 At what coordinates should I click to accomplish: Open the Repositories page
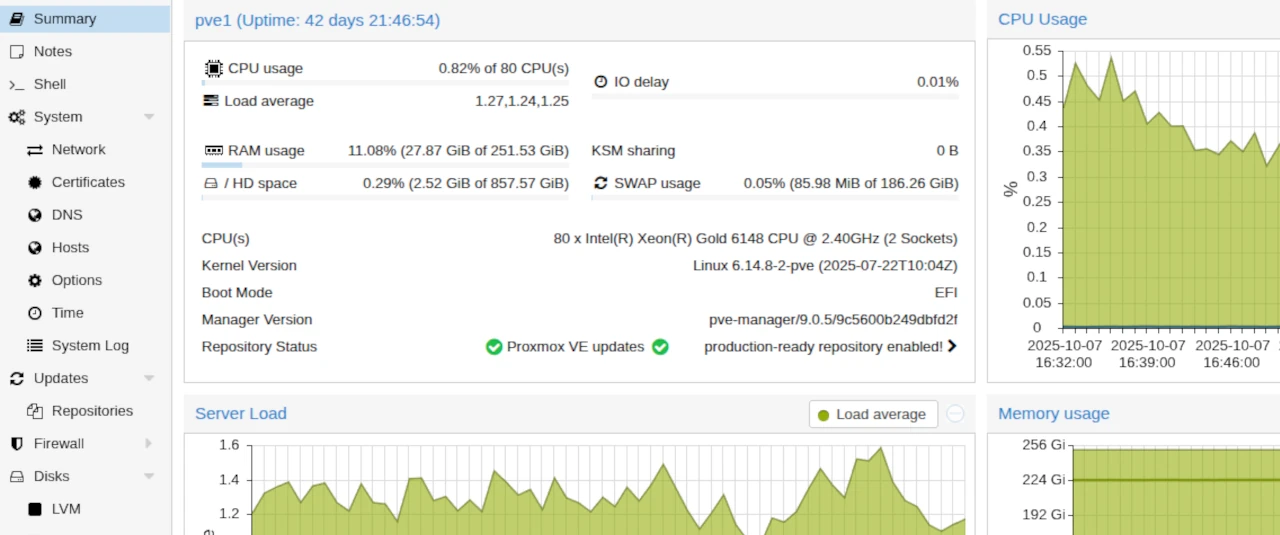[92, 411]
